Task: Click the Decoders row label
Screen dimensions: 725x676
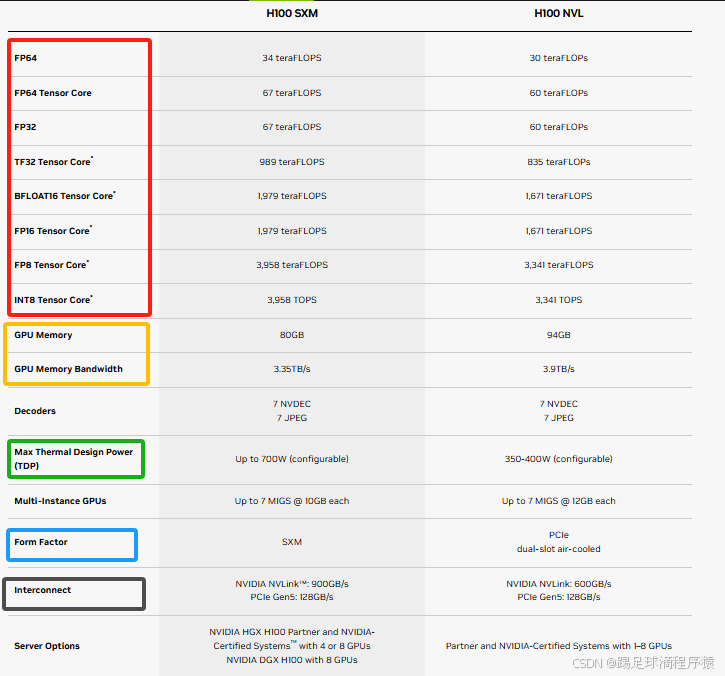Action: [35, 411]
